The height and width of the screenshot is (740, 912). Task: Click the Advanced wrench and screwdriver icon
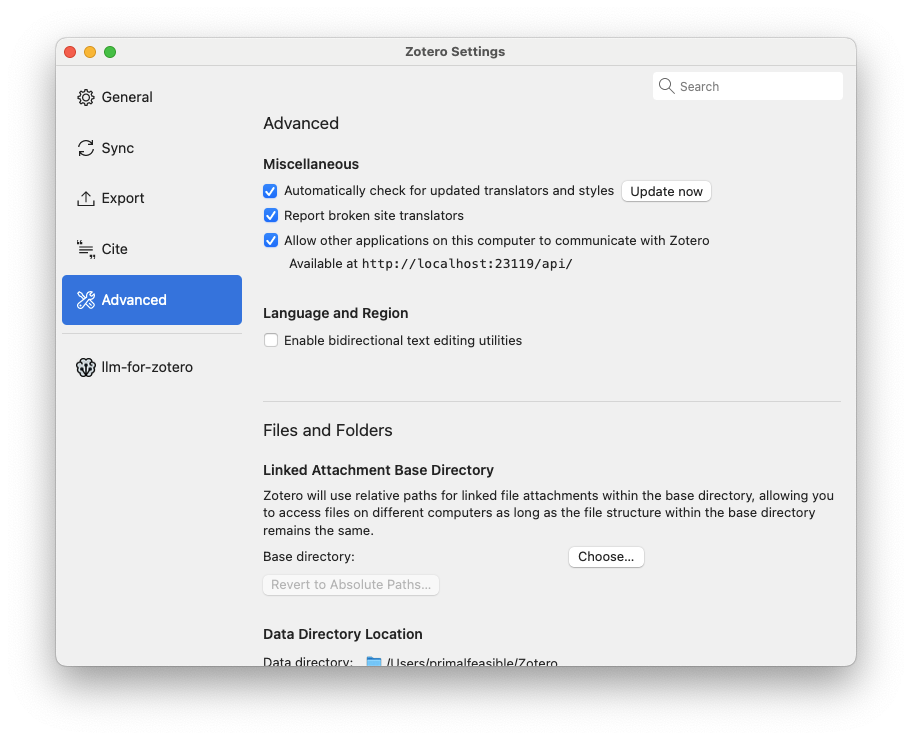[86, 300]
